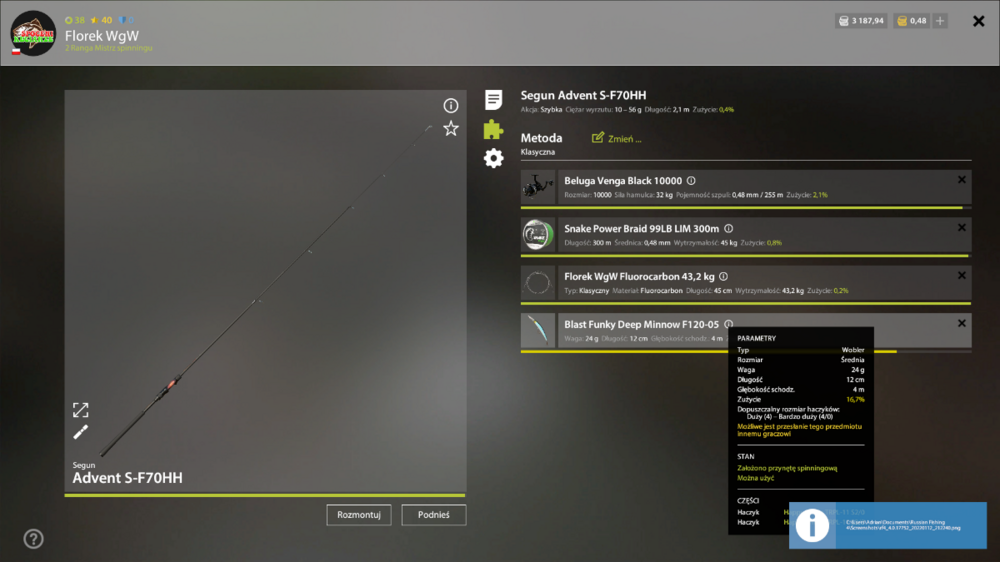Select the Blast Funky Deep Minnow thumbnail
This screenshot has width=1000, height=562.
(538, 330)
